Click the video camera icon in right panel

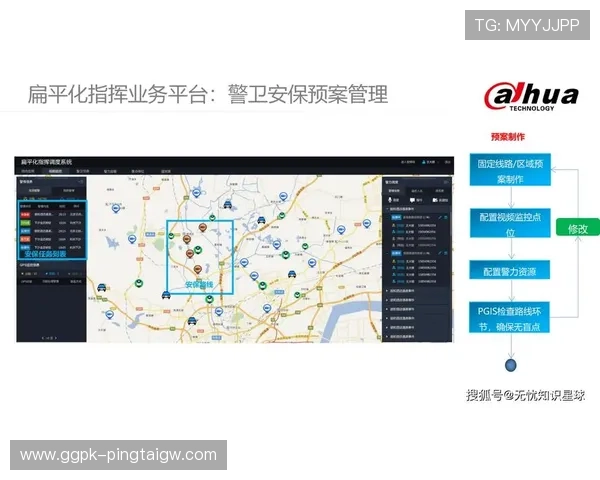(435, 200)
